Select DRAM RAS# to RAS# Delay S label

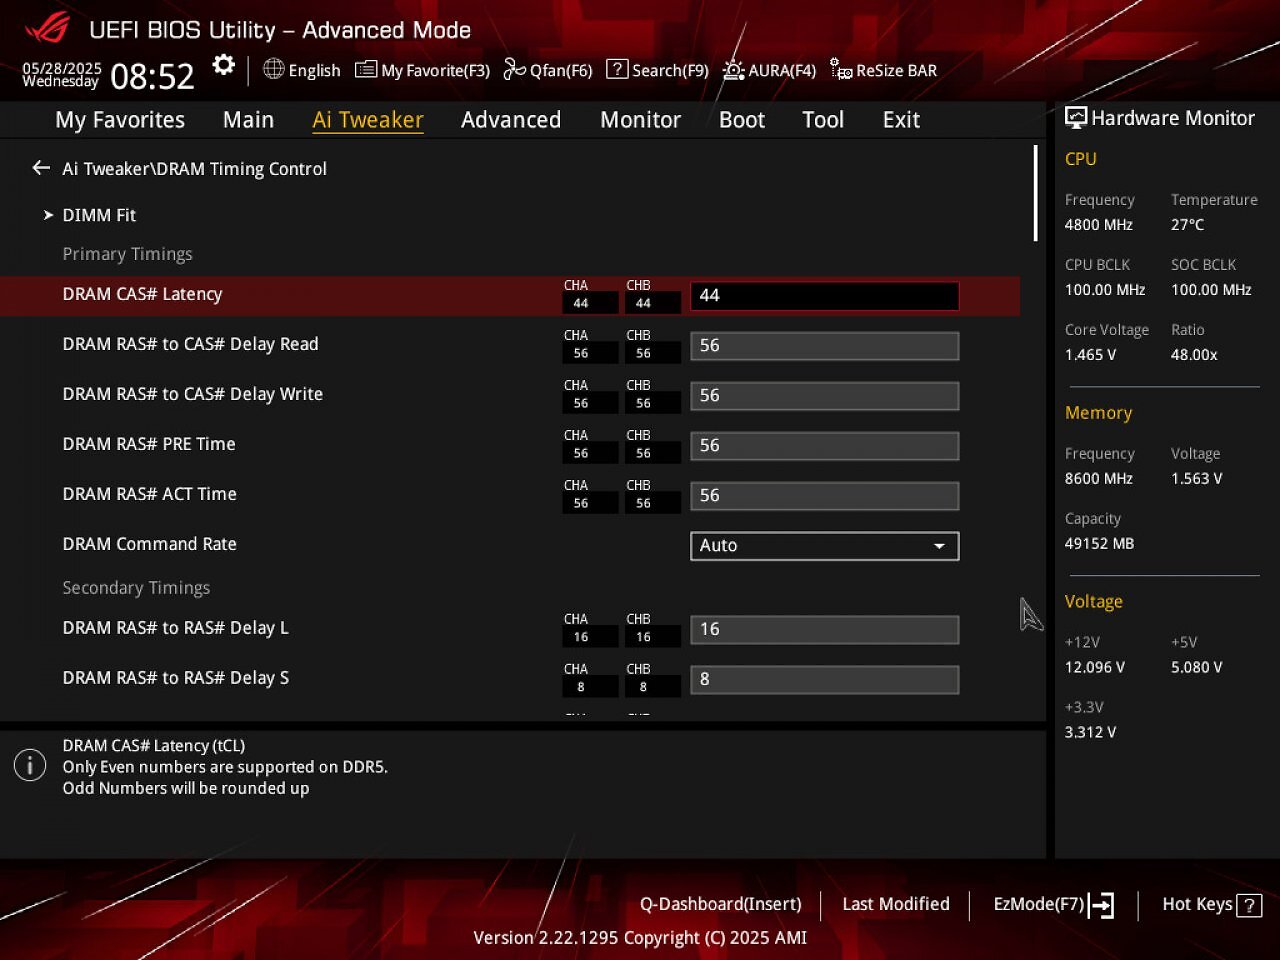pyautogui.click(x=175, y=678)
